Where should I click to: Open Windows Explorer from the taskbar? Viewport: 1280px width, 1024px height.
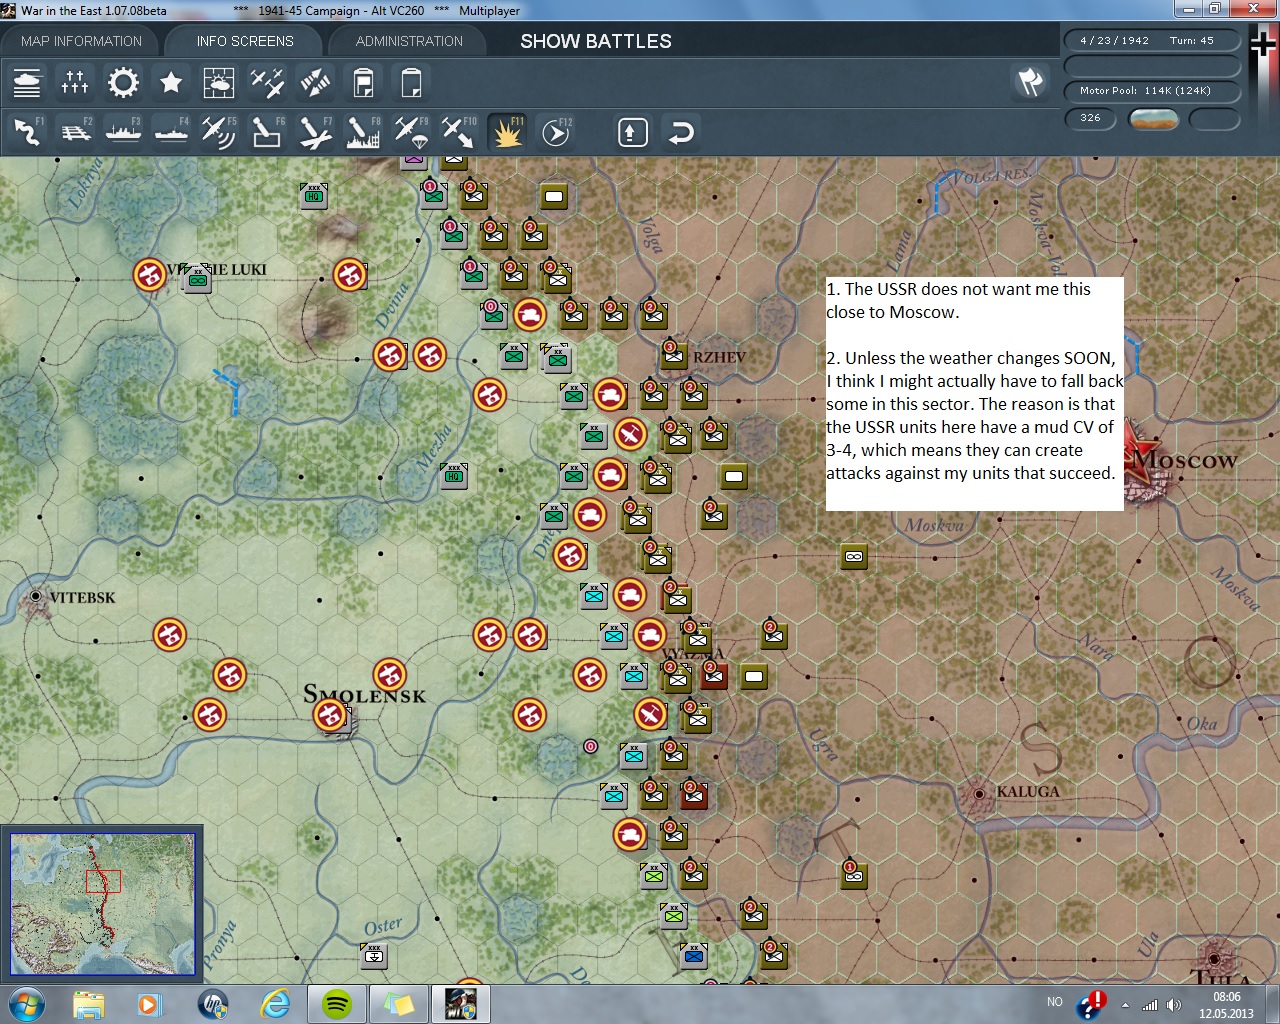[x=89, y=1004]
